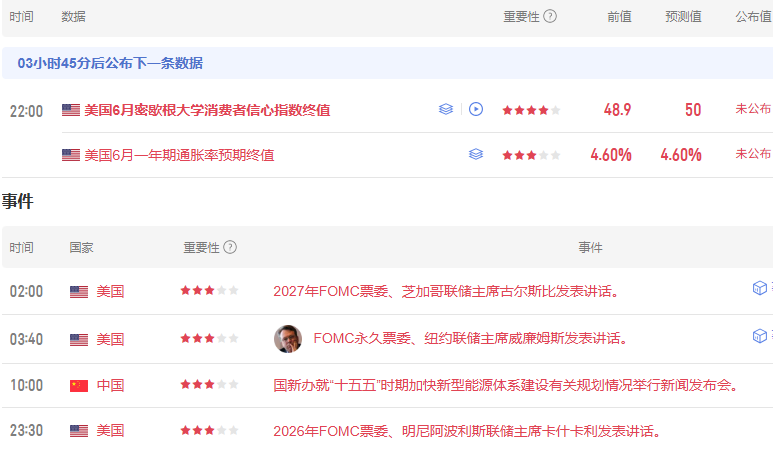Open the help icon beside events 重要性 header
Screen dimensions: 773x453
(x=230, y=247)
